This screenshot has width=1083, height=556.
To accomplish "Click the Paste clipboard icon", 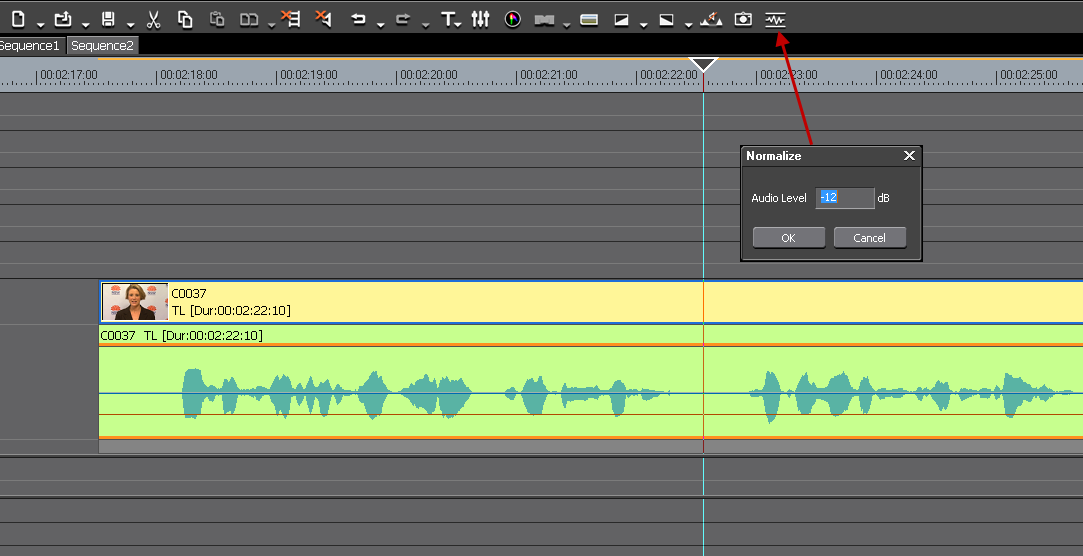I will pyautogui.click(x=217, y=19).
